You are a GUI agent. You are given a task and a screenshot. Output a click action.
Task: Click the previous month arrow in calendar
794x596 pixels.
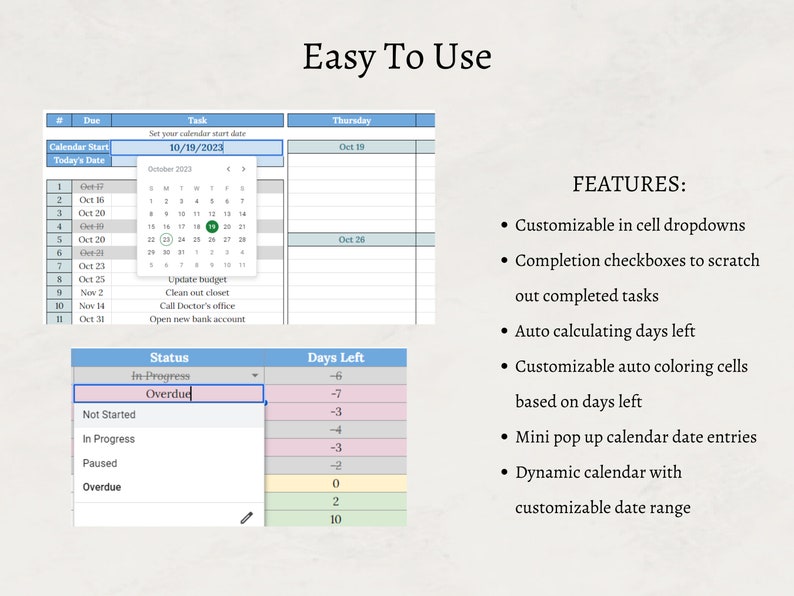coord(228,169)
